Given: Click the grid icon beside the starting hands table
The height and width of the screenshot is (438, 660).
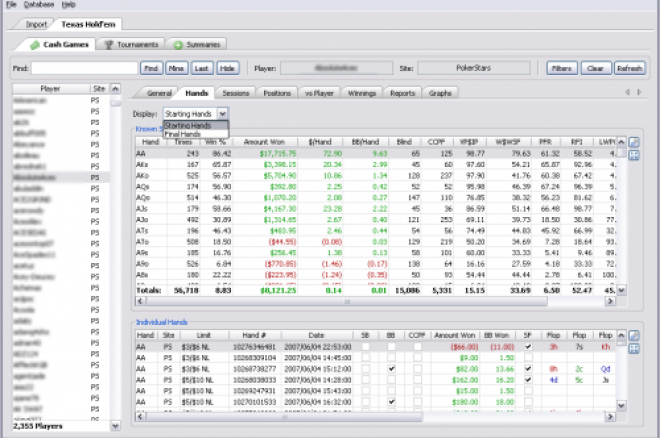Looking at the screenshot, I should [634, 155].
